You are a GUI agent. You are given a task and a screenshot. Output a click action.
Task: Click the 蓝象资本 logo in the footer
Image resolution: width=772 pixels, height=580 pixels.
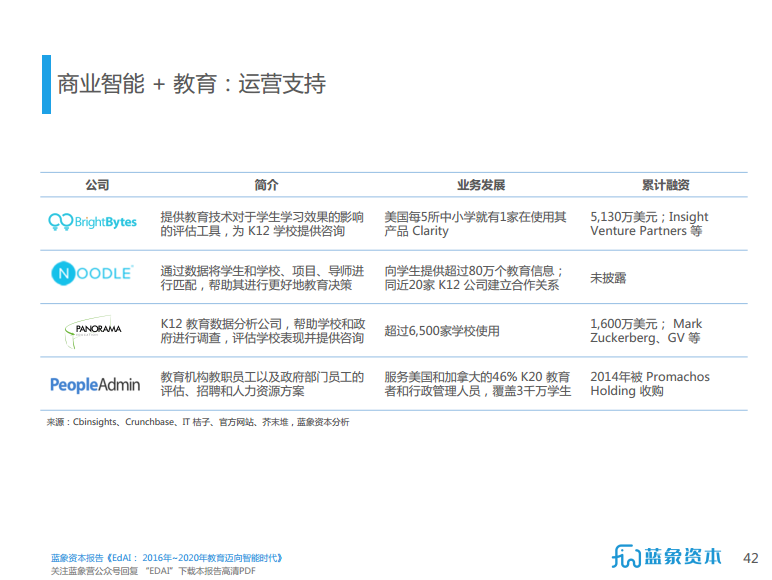point(666,556)
